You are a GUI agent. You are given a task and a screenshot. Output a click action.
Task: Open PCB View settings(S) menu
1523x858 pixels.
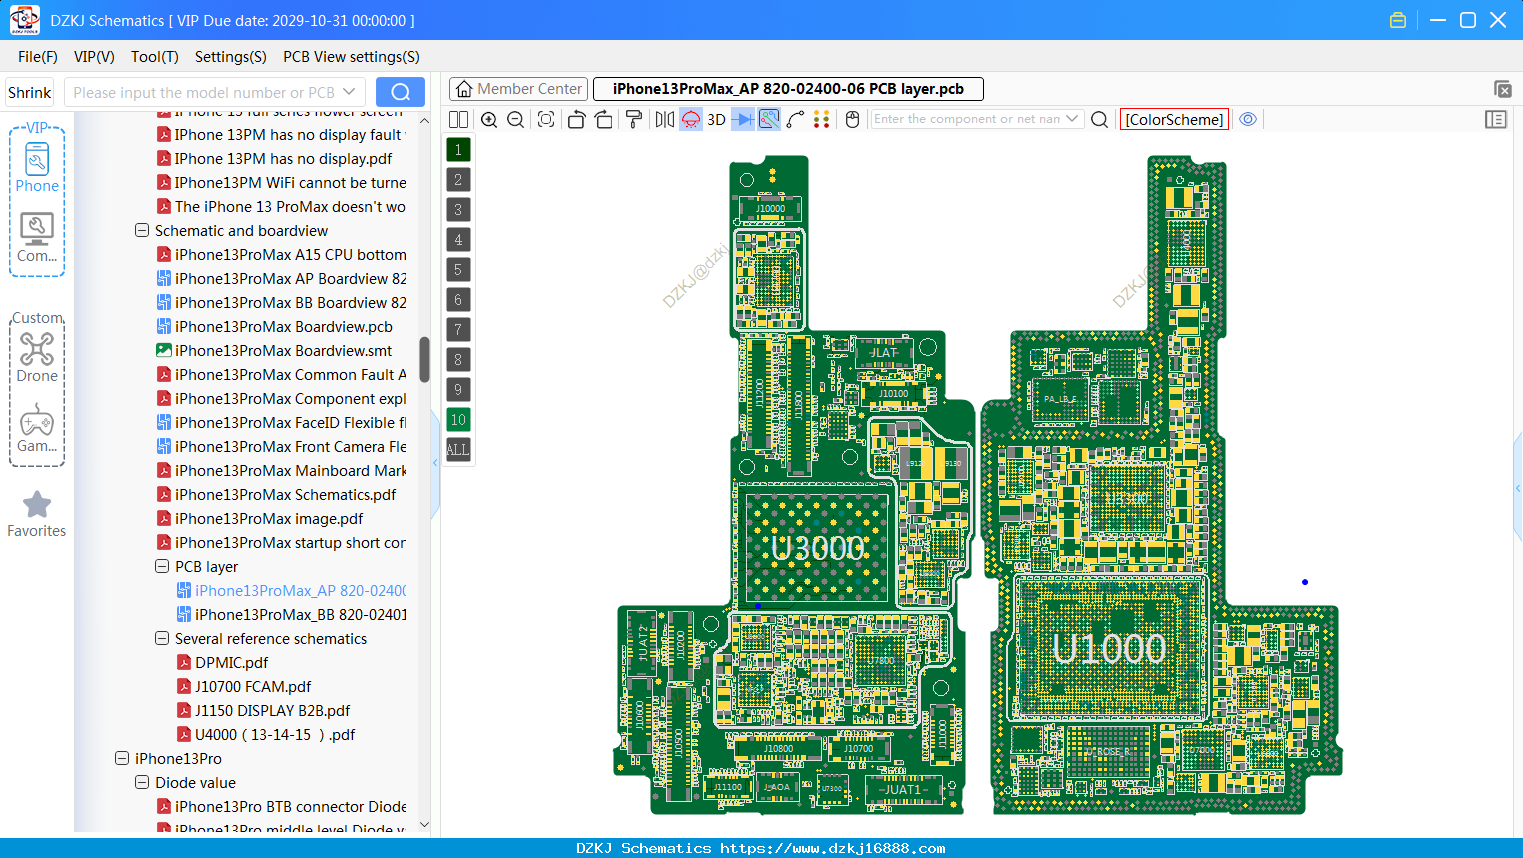point(351,57)
